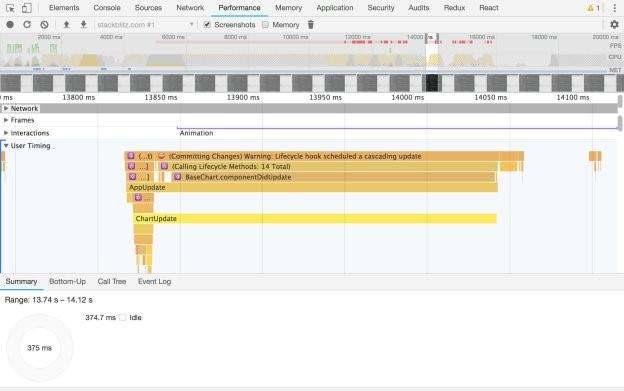Enable the Memory checkbox
This screenshot has height=391, width=624.
pyautogui.click(x=265, y=25)
